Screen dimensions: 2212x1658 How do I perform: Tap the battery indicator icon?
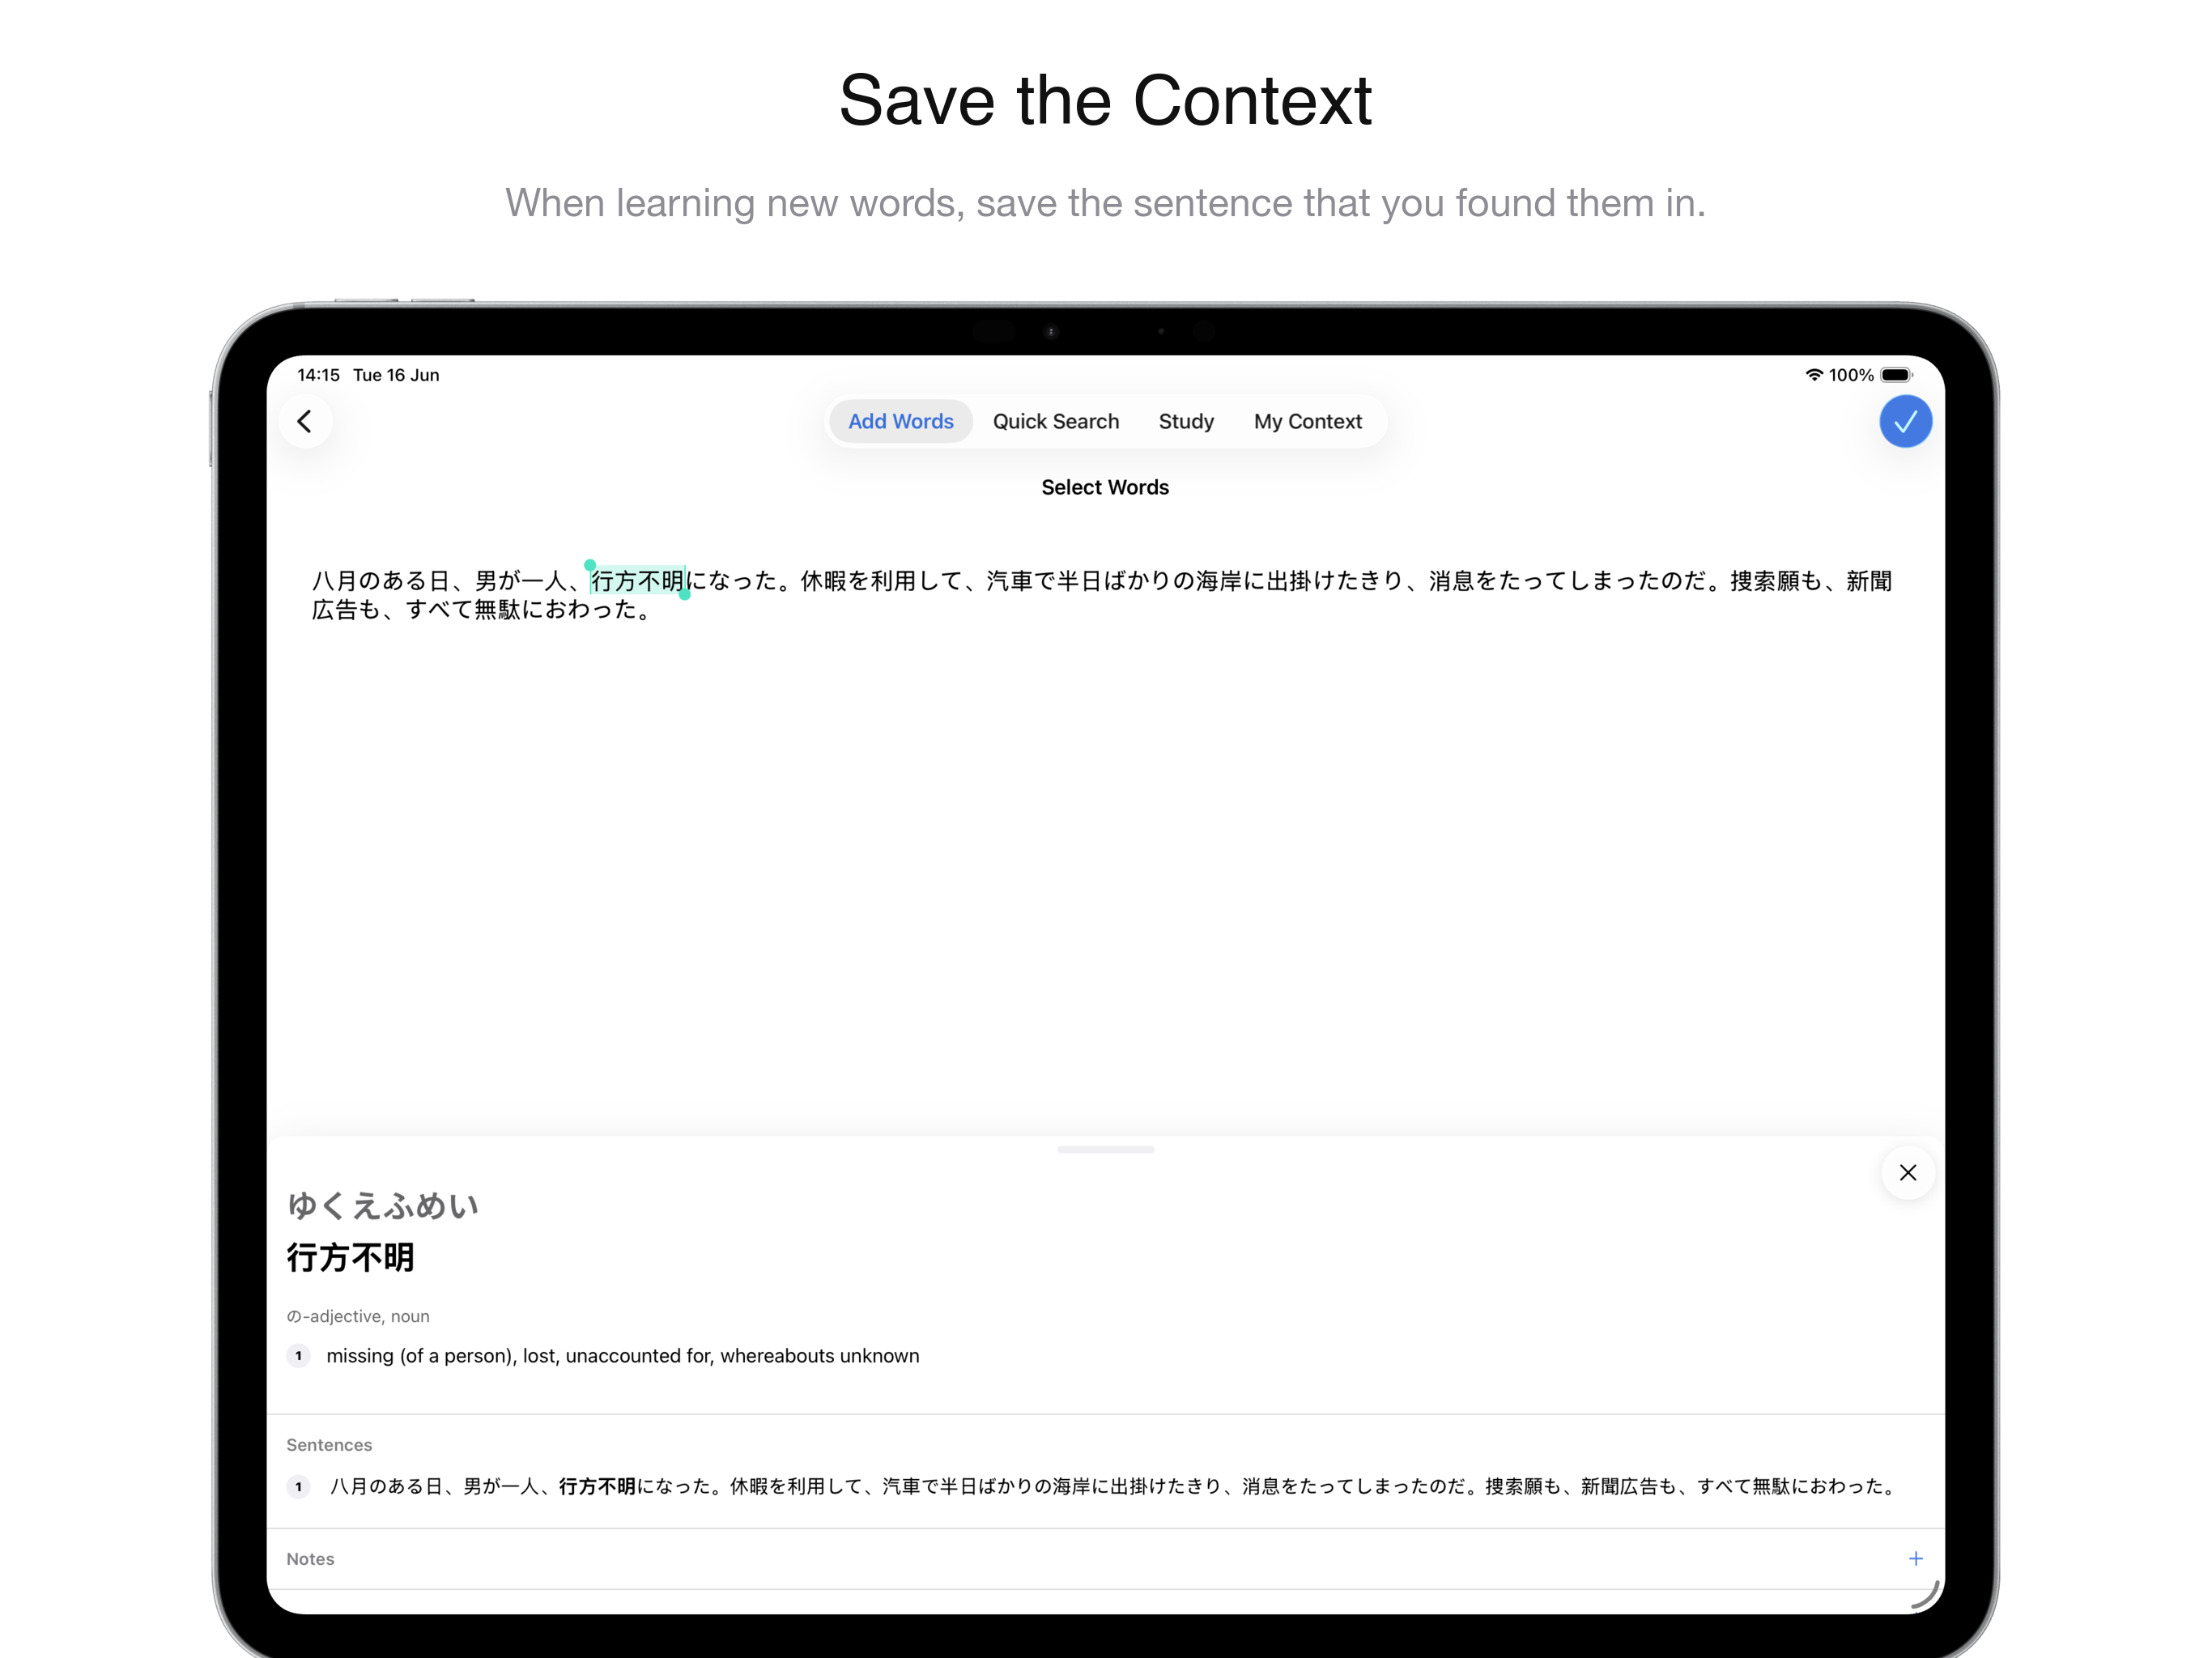pyautogui.click(x=1896, y=375)
